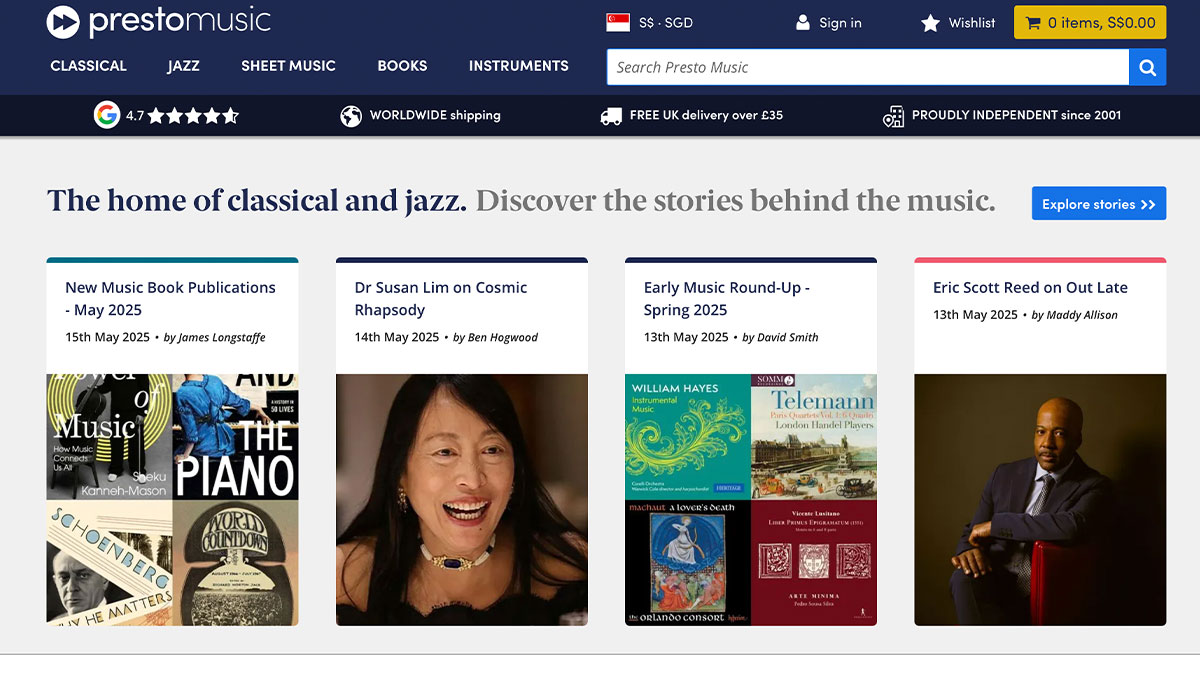Click the Singapore flag icon
Viewport: 1200px width, 675px height.
tap(618, 23)
